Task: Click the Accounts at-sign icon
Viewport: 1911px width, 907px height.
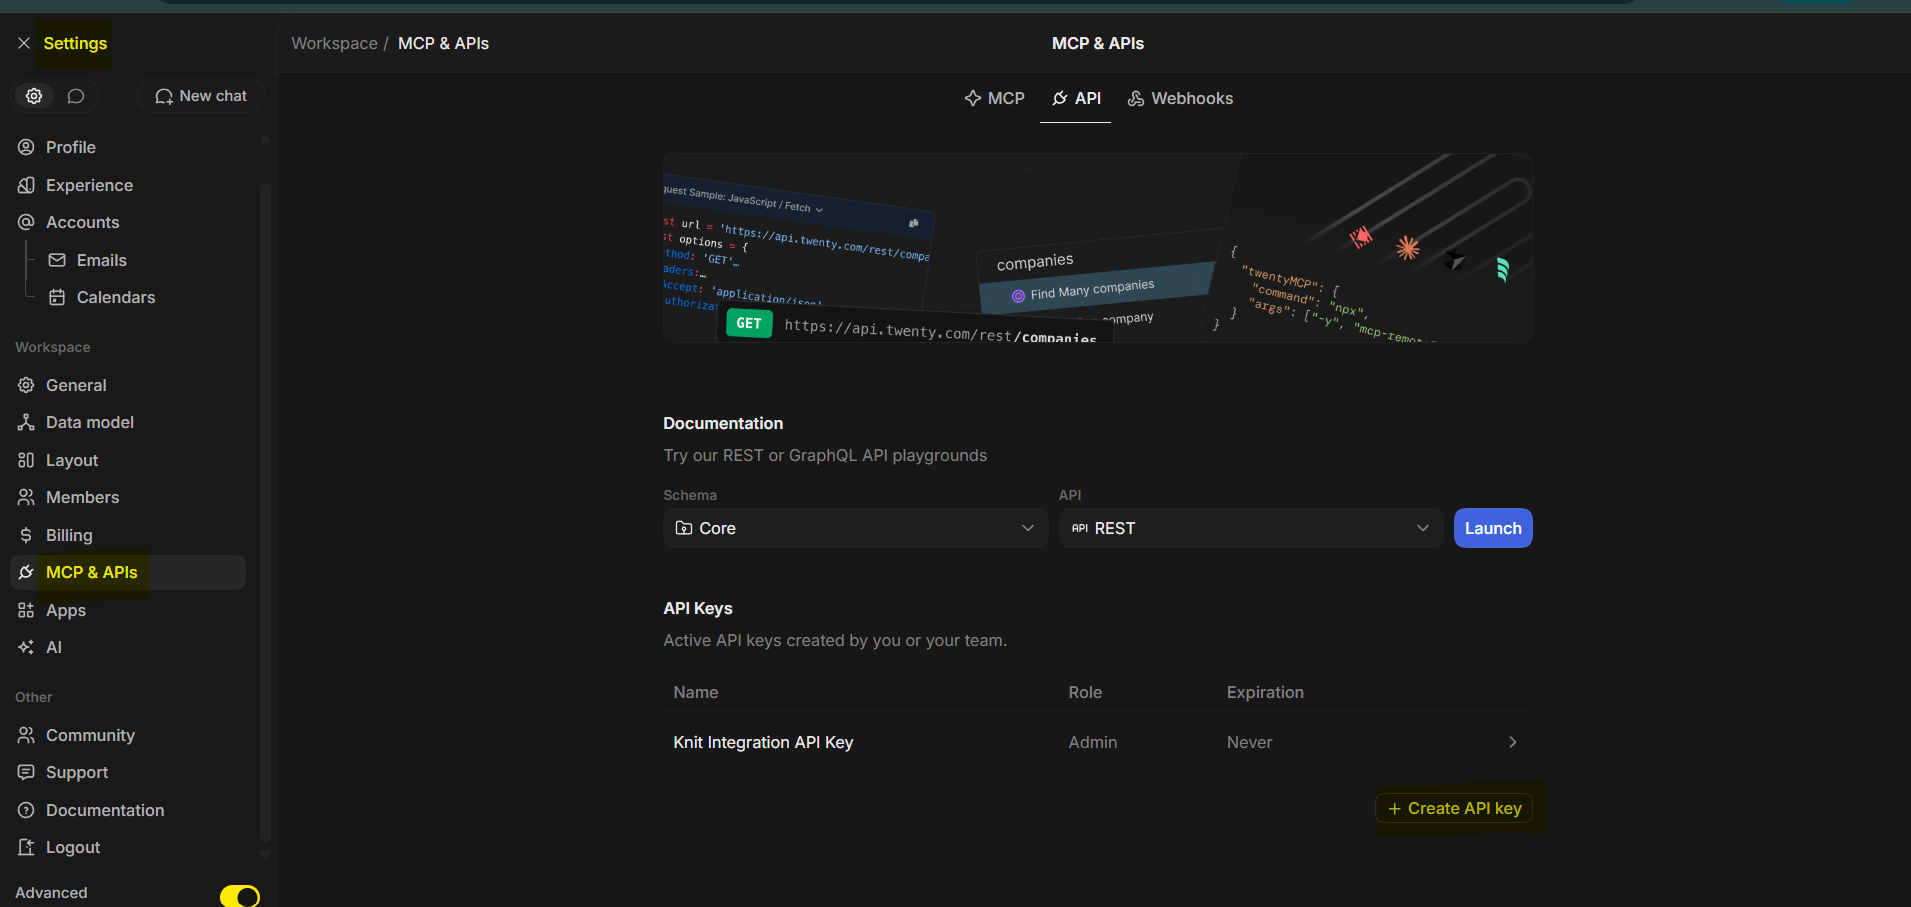Action: tap(26, 222)
